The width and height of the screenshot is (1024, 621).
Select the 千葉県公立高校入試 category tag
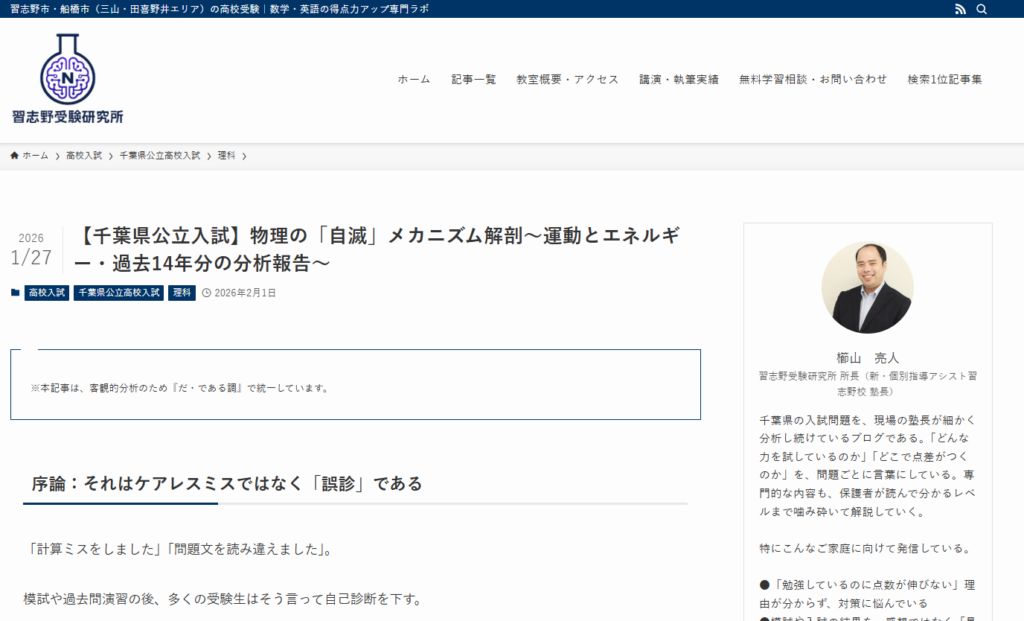[x=118, y=293]
